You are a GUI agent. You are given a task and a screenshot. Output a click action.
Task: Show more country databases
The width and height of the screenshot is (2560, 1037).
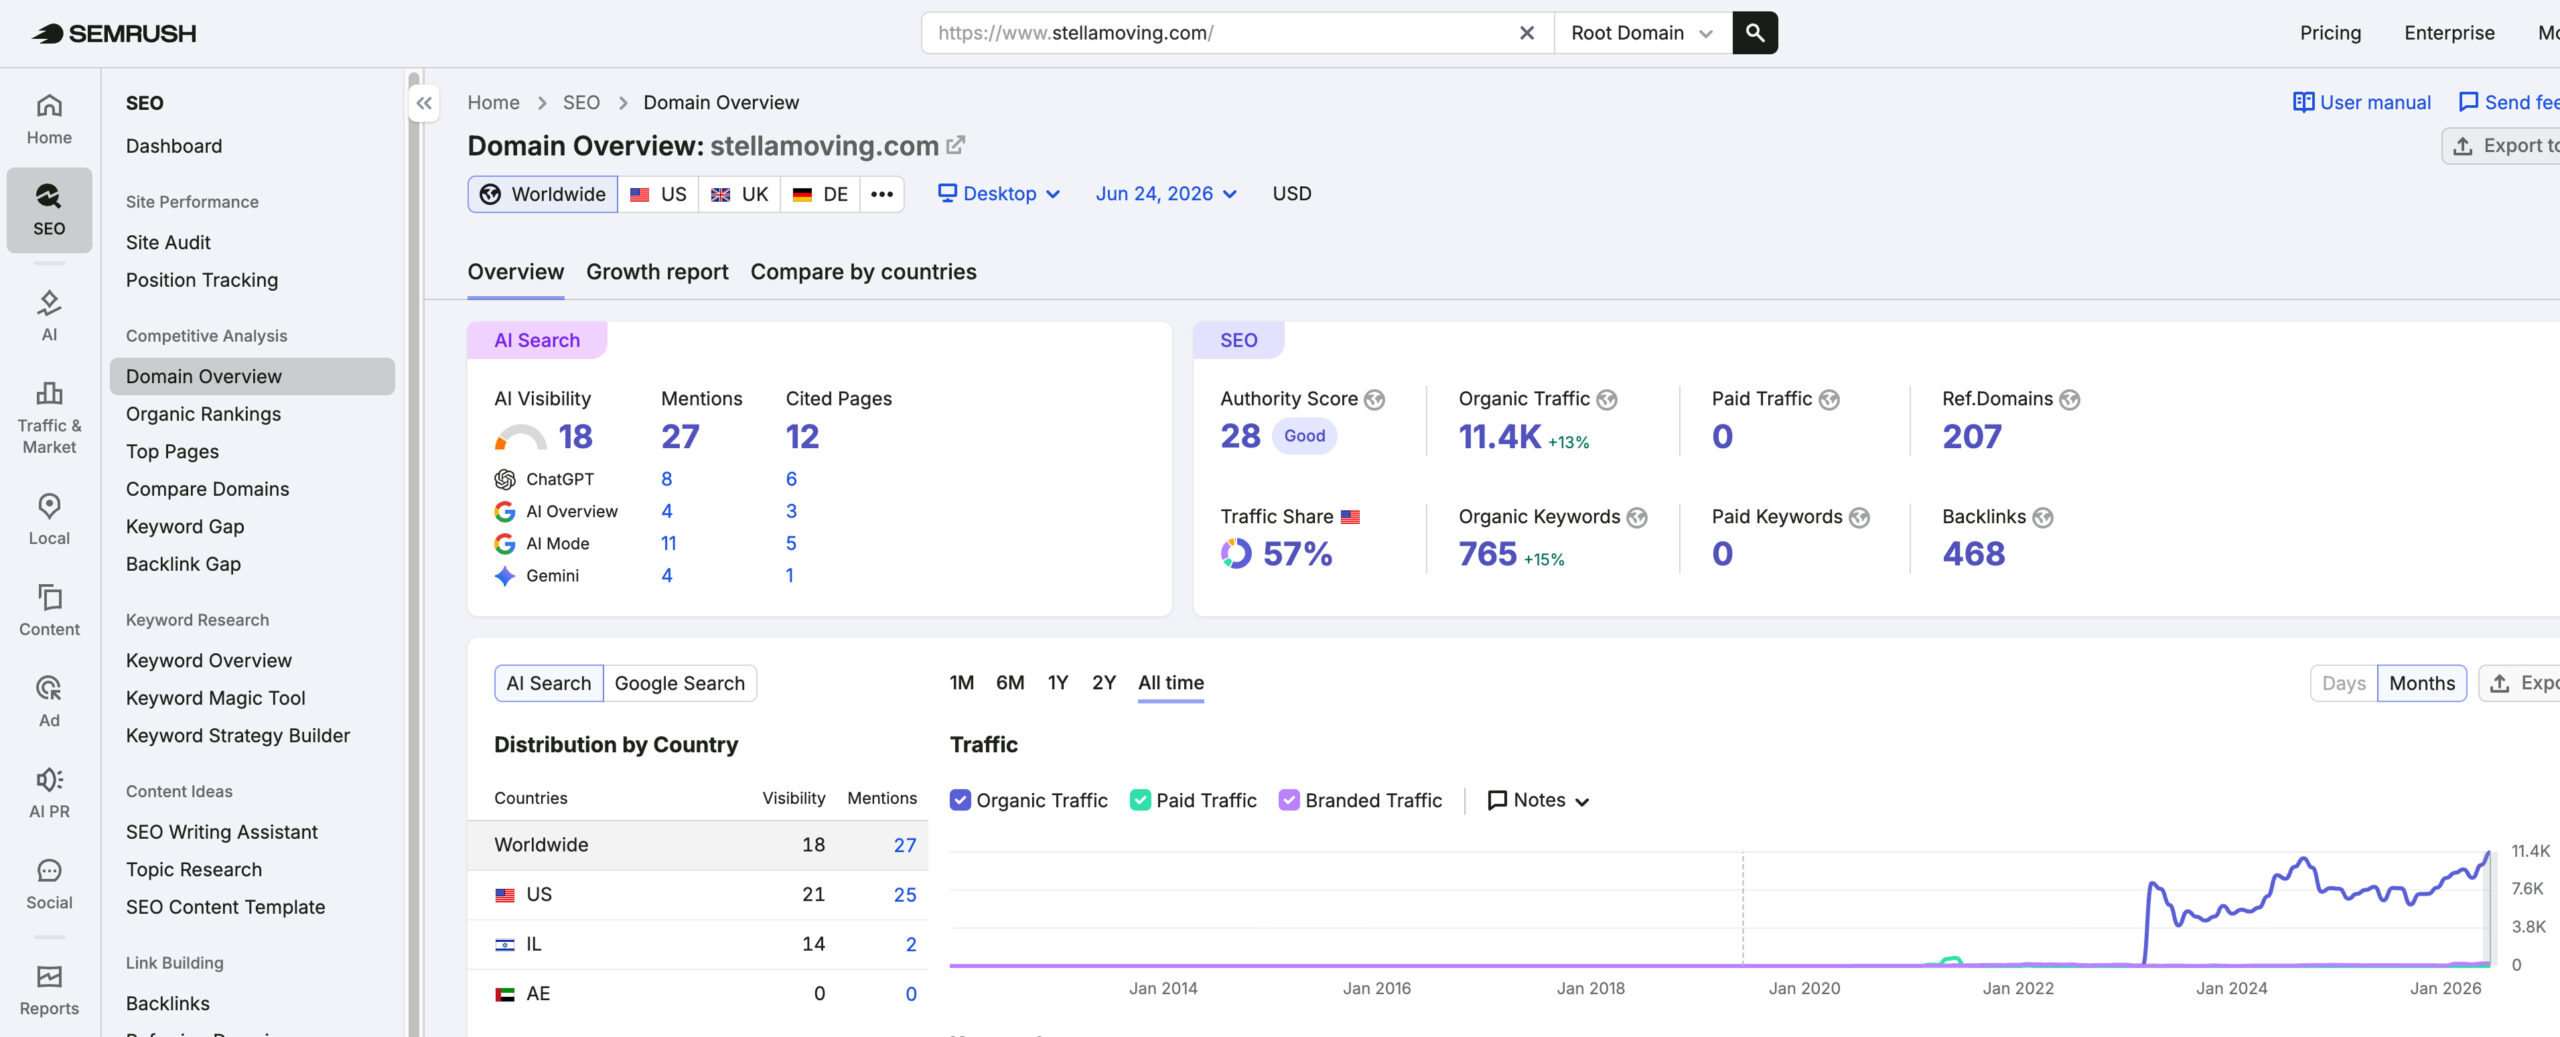[x=881, y=194]
